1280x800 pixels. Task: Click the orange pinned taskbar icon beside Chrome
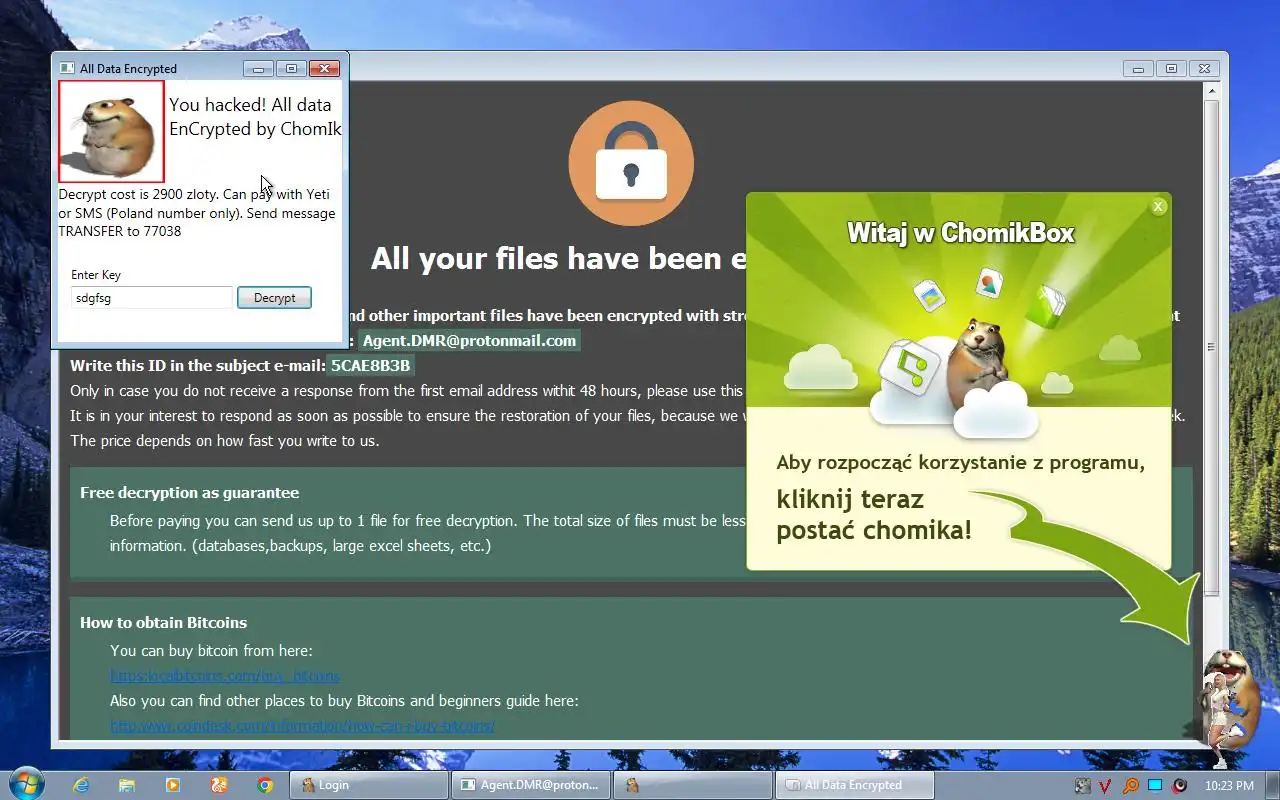219,785
